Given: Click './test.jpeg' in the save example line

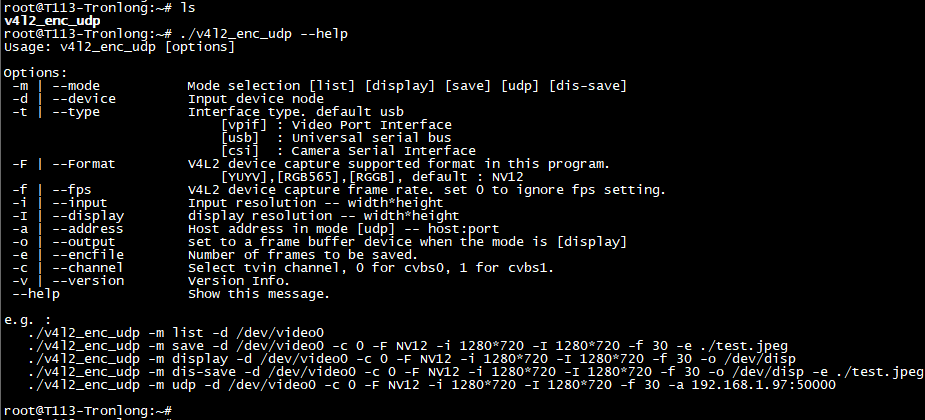Looking at the screenshot, I should (x=748, y=346).
